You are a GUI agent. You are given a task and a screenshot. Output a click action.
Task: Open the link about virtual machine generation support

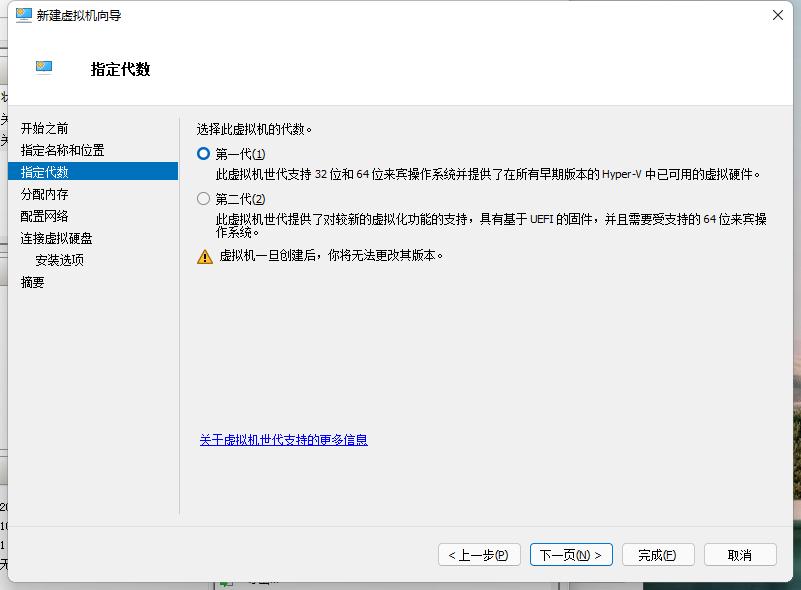[283, 440]
